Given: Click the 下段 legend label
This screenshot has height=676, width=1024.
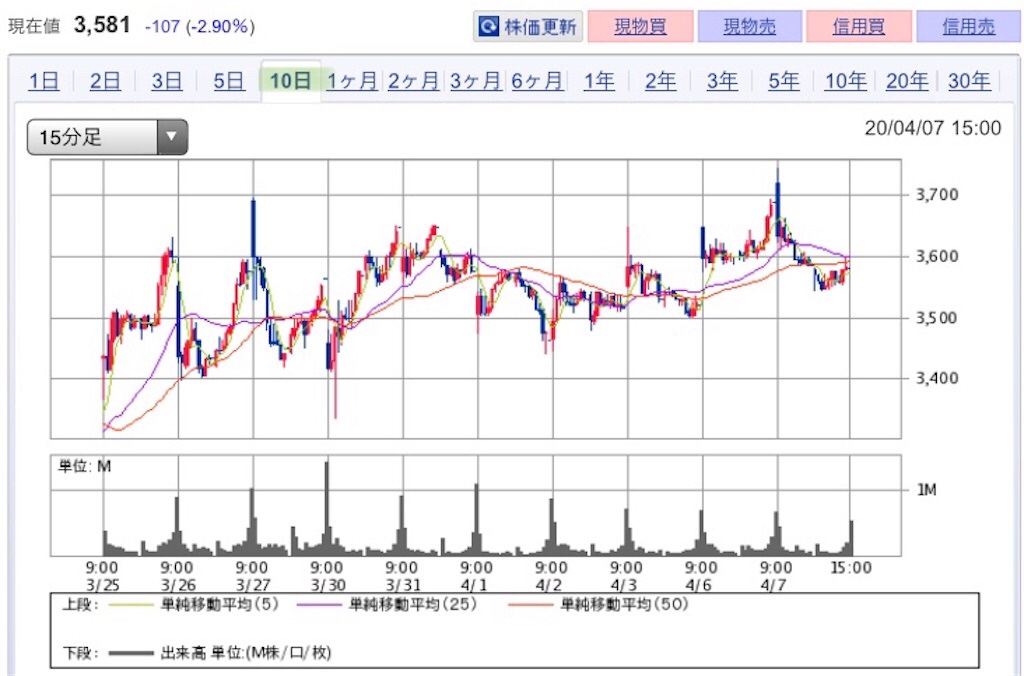Looking at the screenshot, I should click(x=80, y=652).
